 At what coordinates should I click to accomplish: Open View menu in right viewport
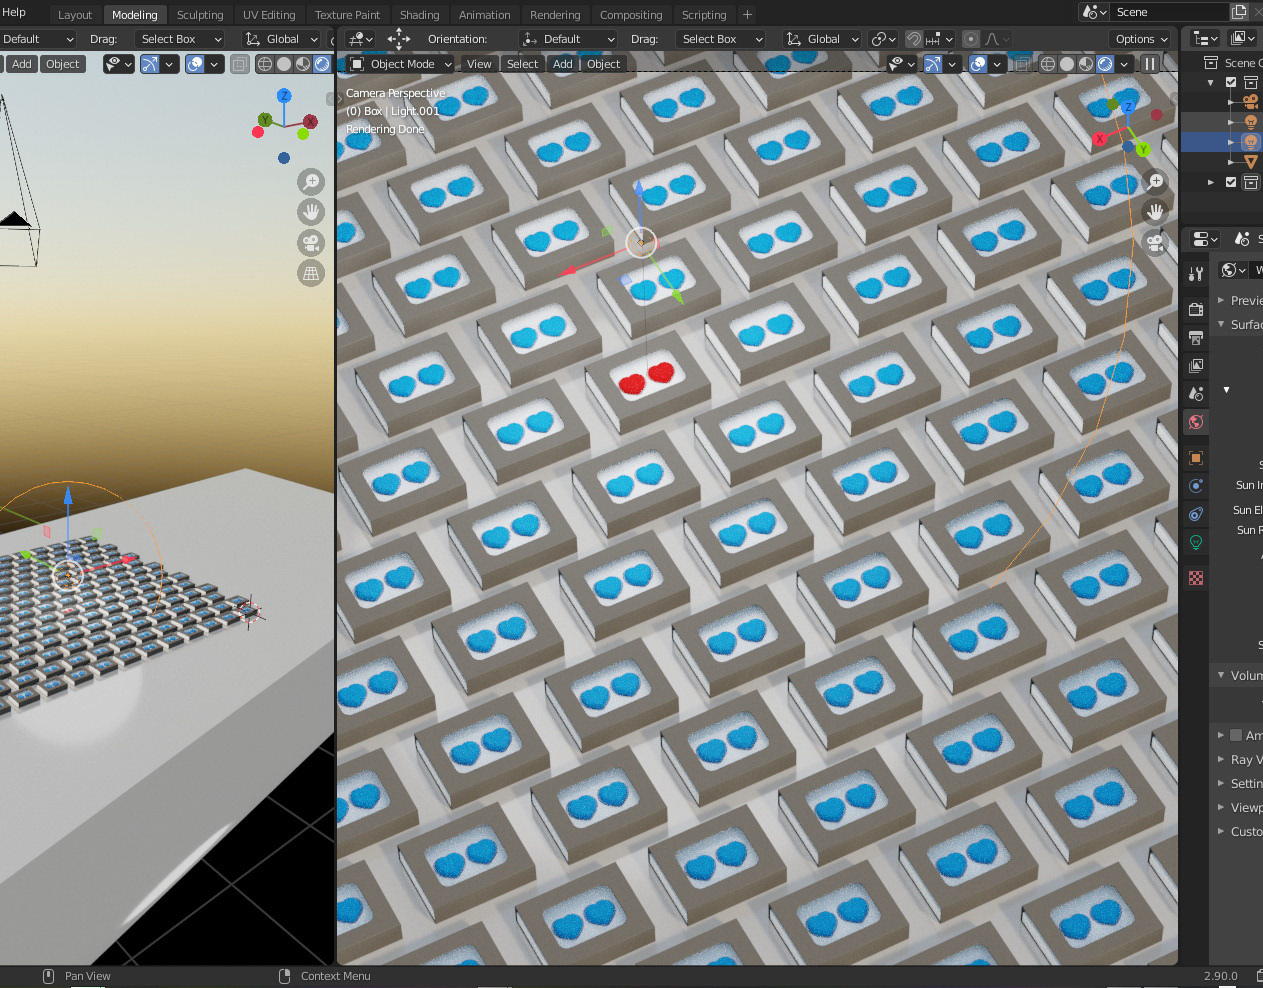pos(479,64)
